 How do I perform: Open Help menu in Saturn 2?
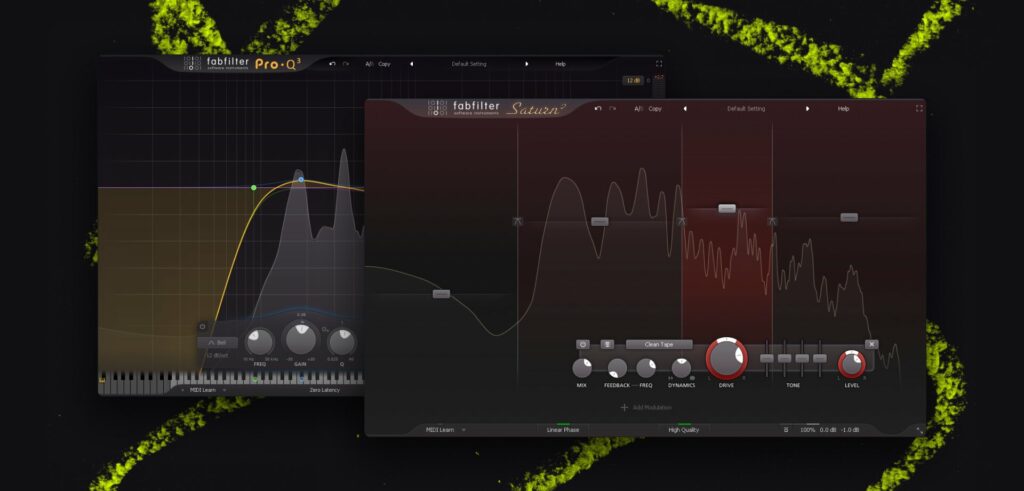(843, 108)
